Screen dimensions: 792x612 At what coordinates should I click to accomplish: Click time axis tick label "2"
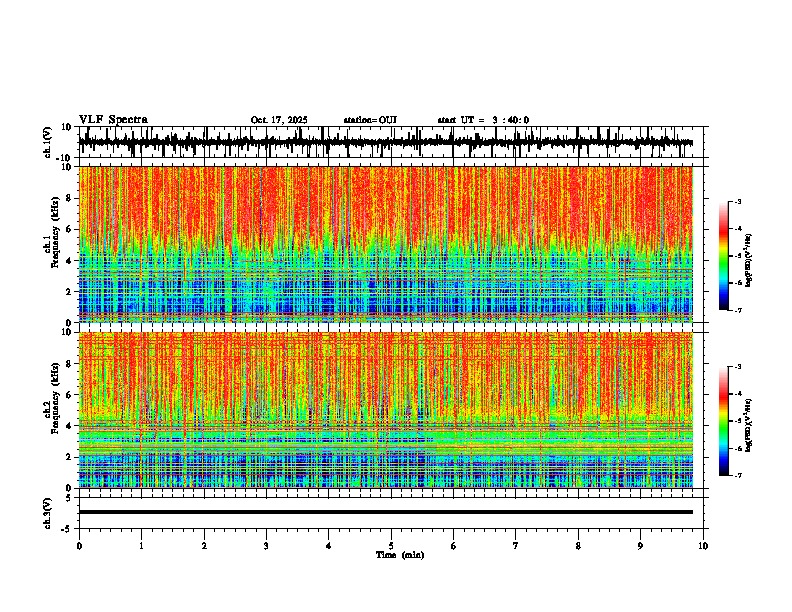[204, 546]
